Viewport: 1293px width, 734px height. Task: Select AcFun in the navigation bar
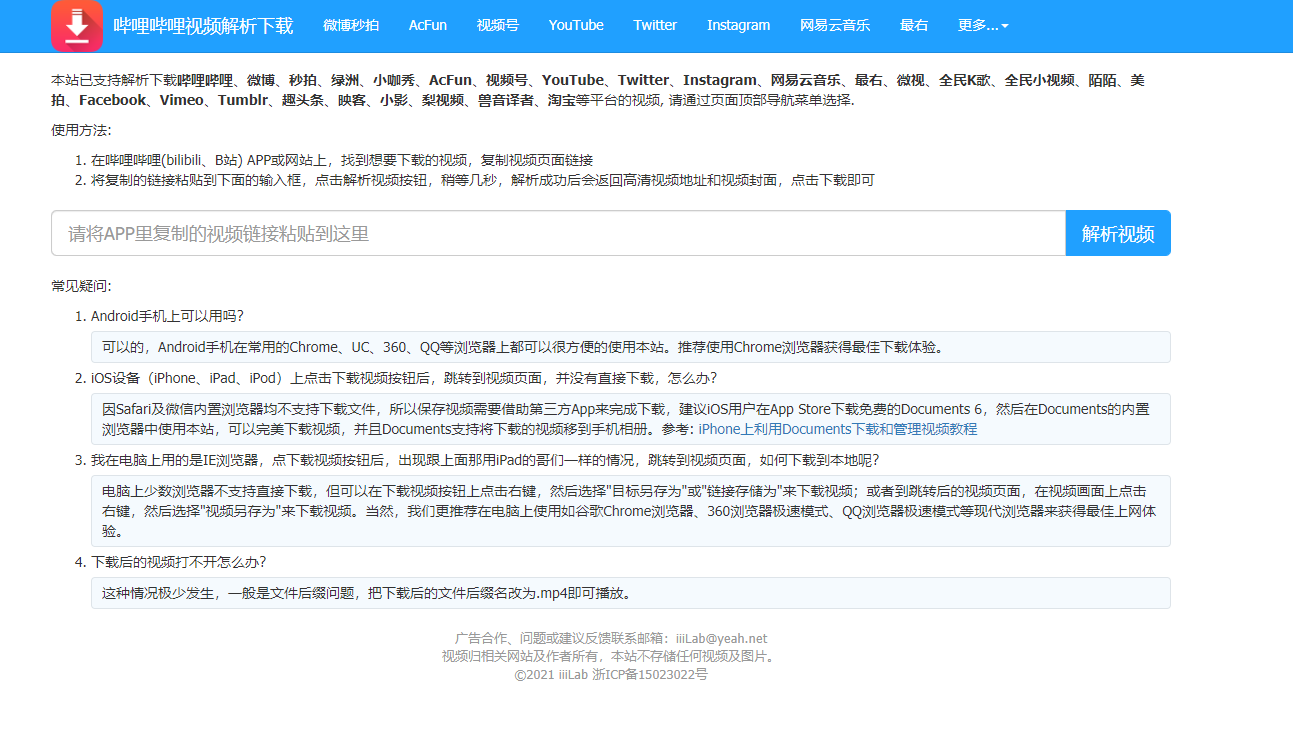coord(428,25)
